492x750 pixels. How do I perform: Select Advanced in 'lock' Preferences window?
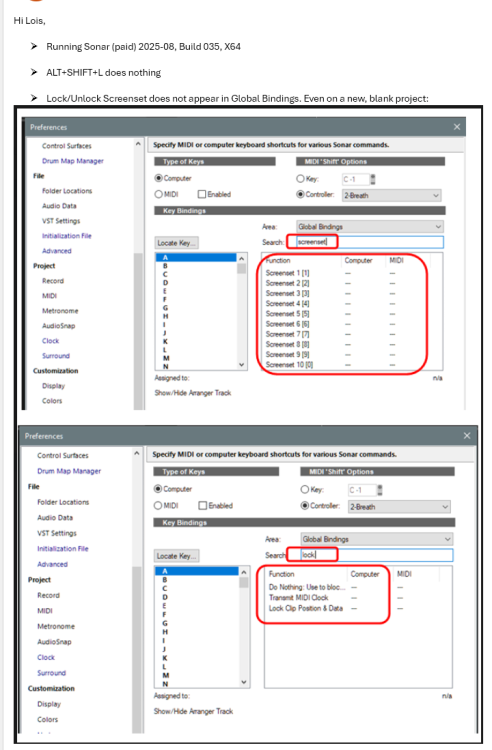[53, 564]
